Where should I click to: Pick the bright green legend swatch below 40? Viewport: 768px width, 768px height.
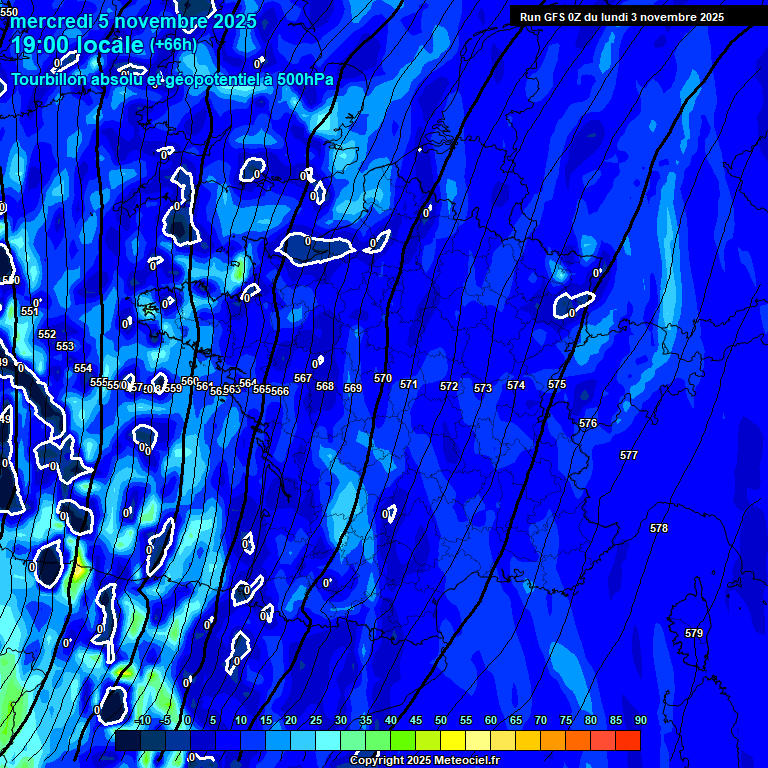point(402,741)
